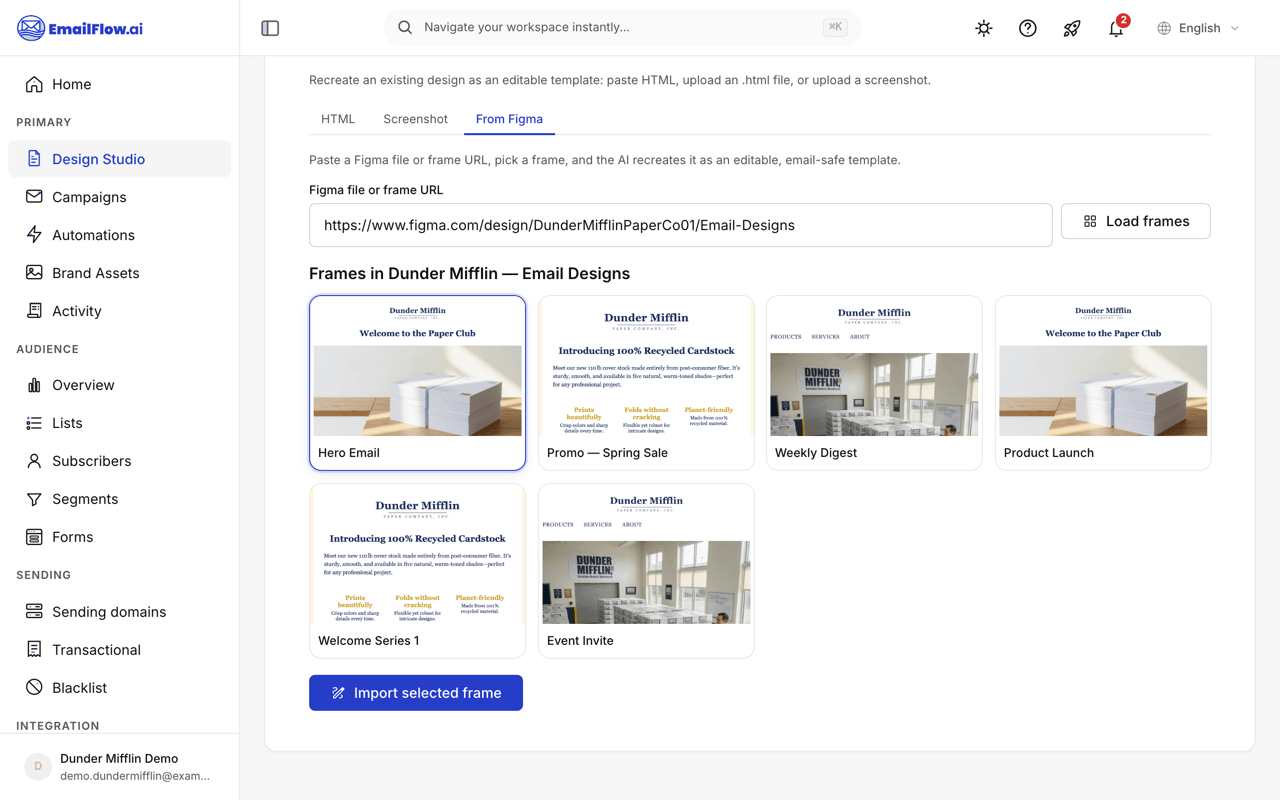Select the Product Launch frame
This screenshot has height=800, width=1280.
point(1103,383)
